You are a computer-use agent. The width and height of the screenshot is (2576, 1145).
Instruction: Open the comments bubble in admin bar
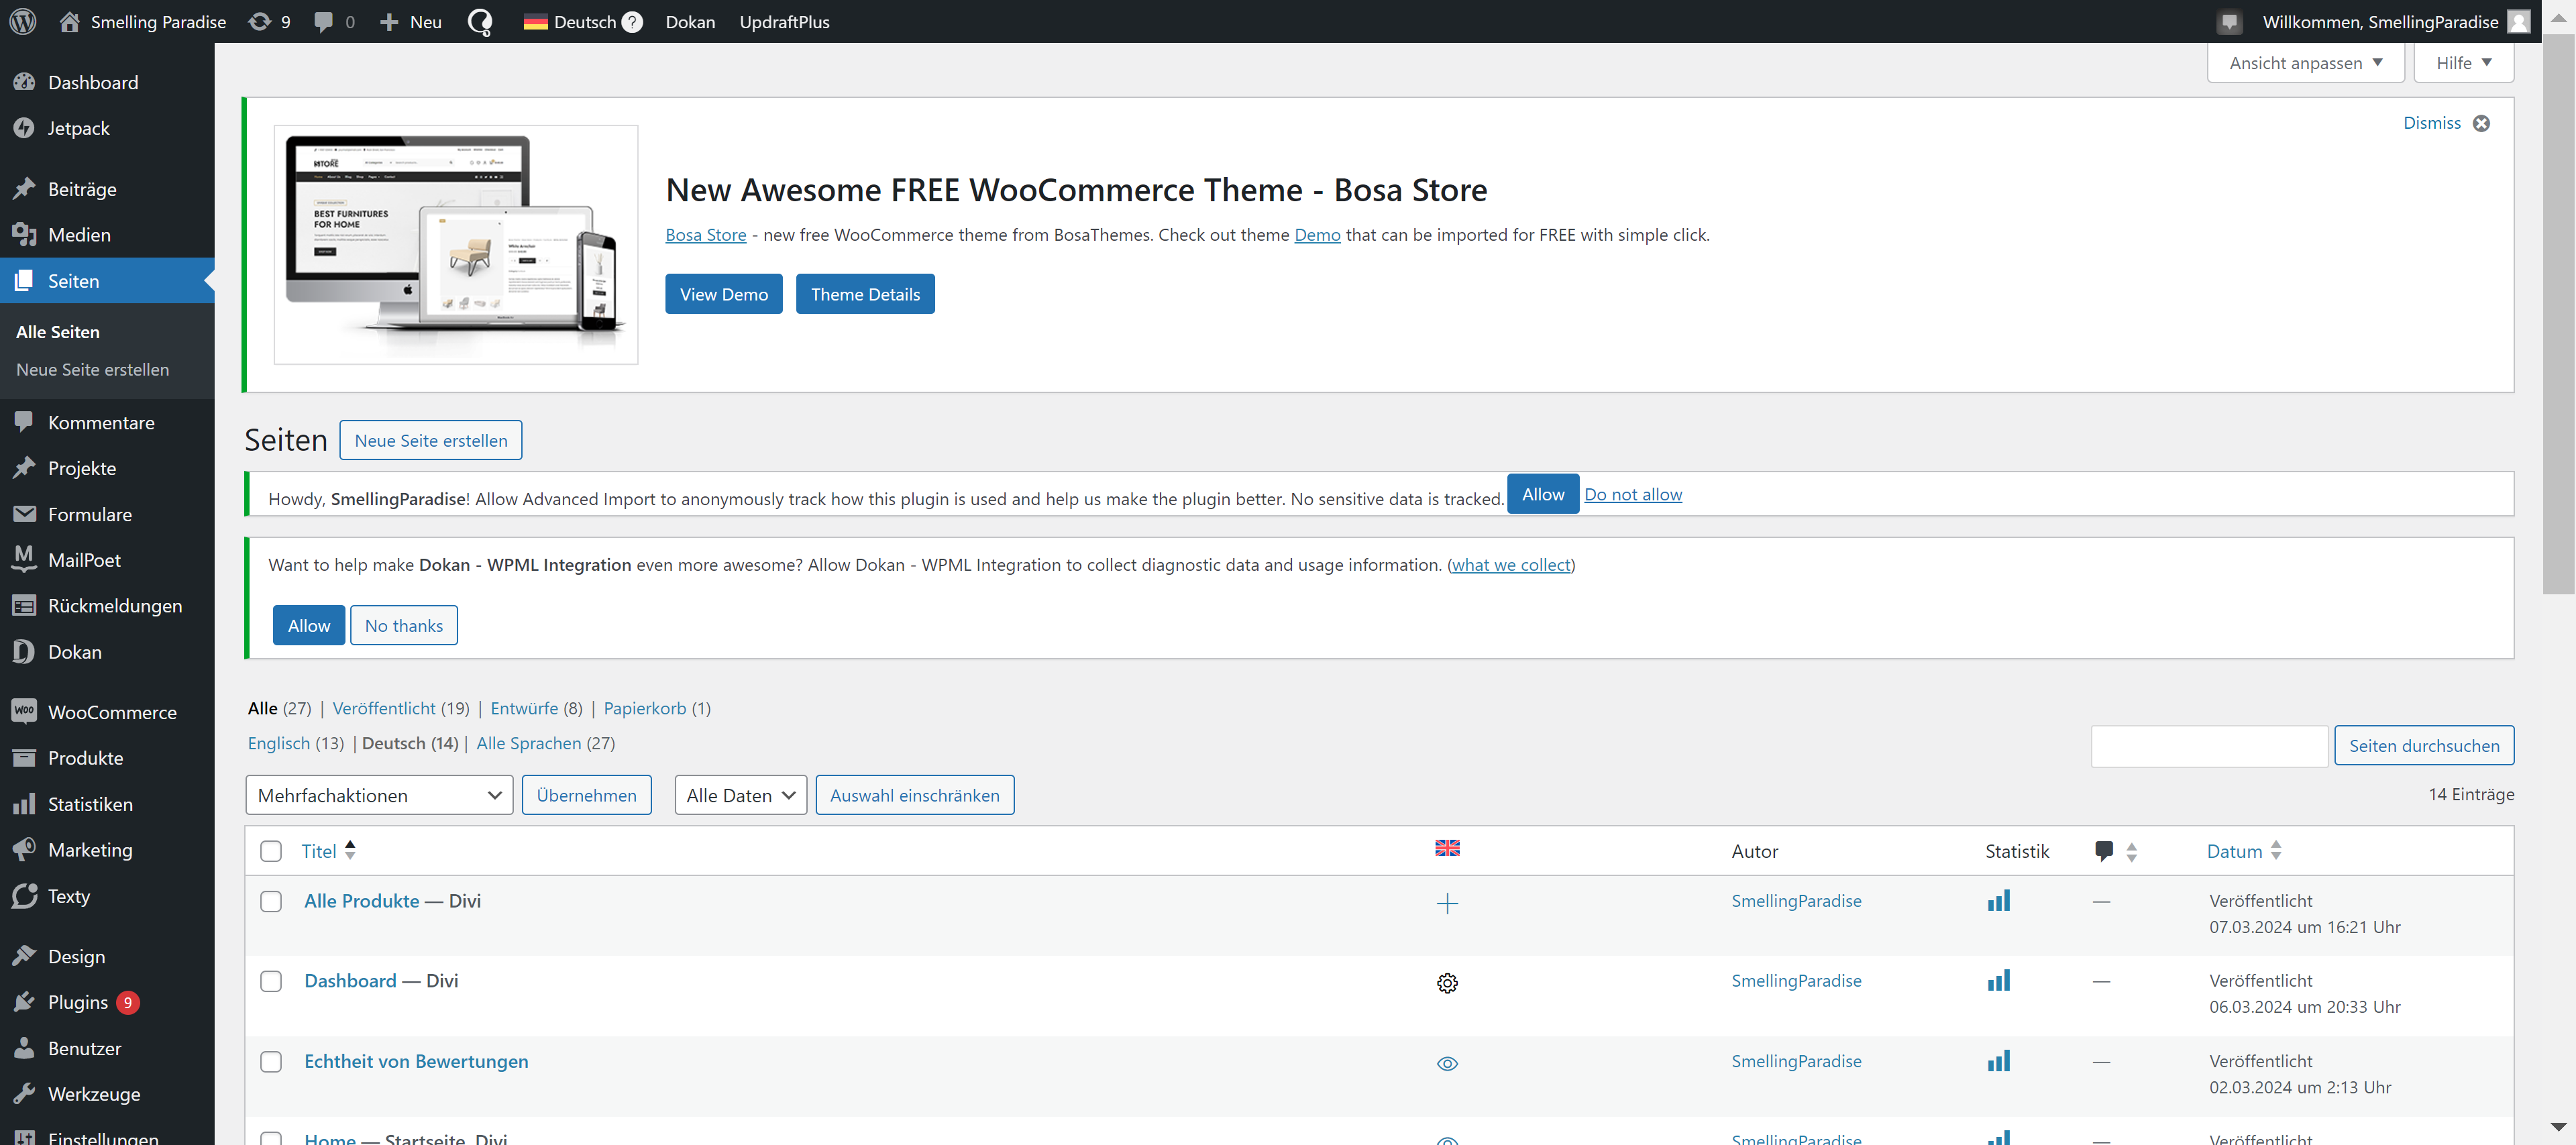click(x=323, y=21)
